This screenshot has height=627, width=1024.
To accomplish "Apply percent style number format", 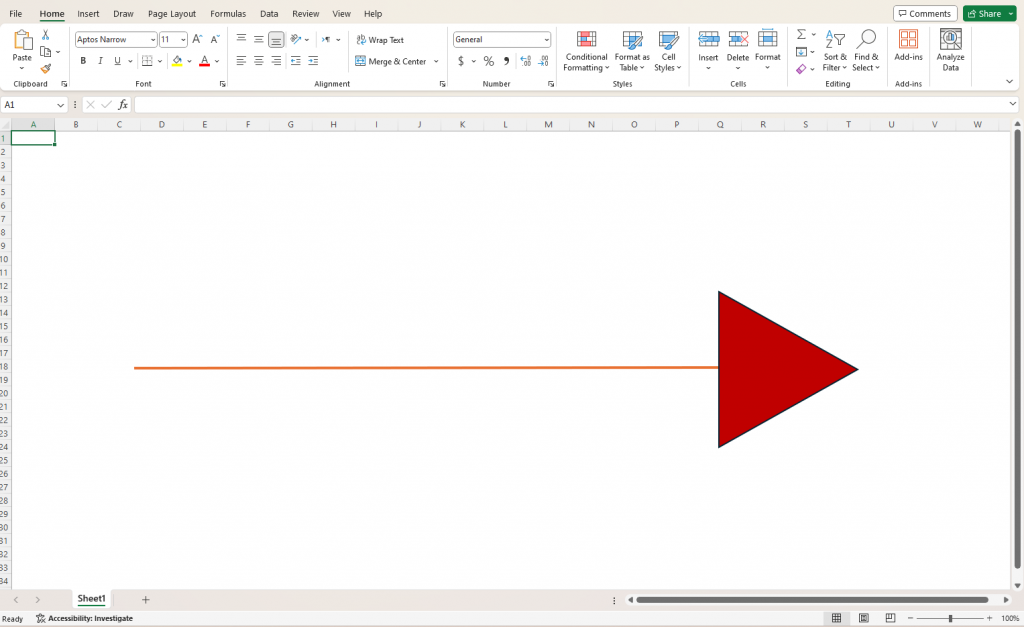I will click(488, 61).
